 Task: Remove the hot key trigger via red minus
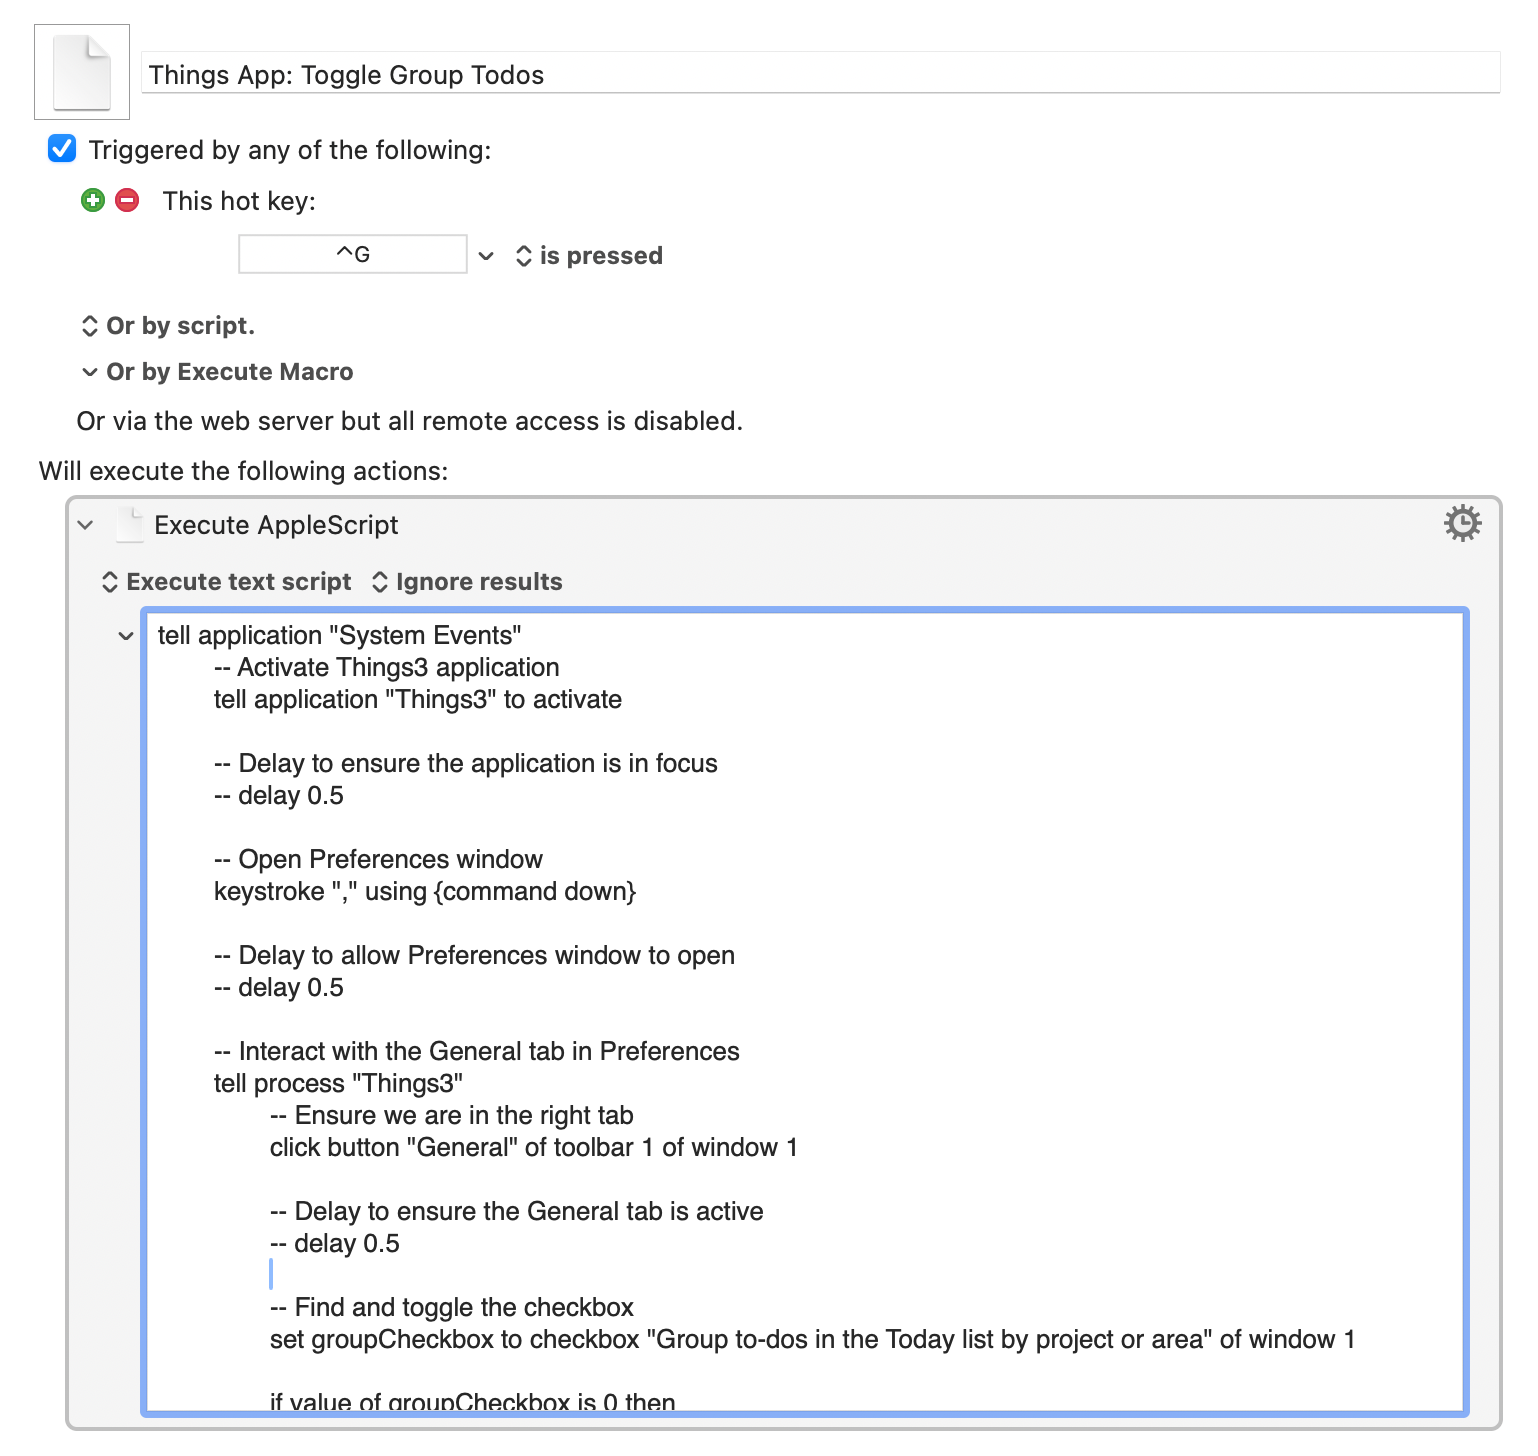click(126, 200)
